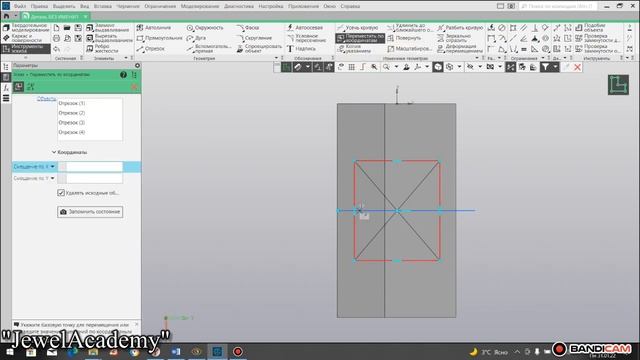The height and width of the screenshot is (360, 640).
Task: Click the undo arrow icon
Action: pyautogui.click(x=56, y=49)
